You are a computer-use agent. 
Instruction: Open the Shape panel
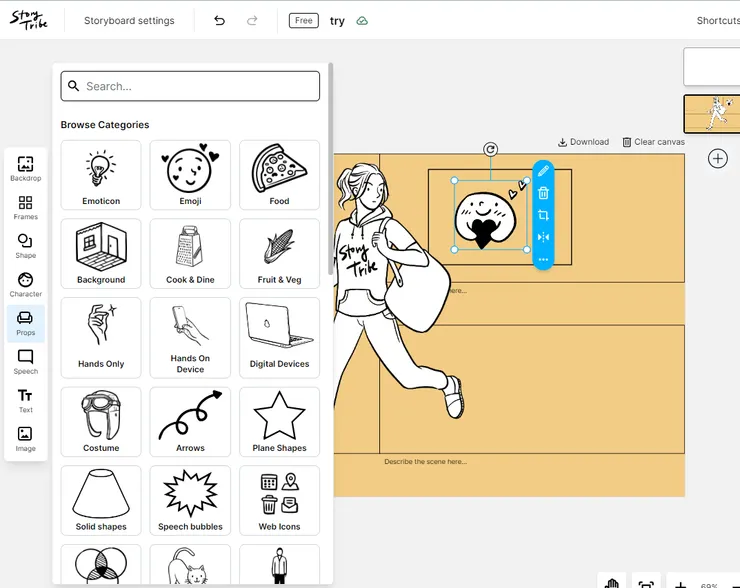[25, 246]
